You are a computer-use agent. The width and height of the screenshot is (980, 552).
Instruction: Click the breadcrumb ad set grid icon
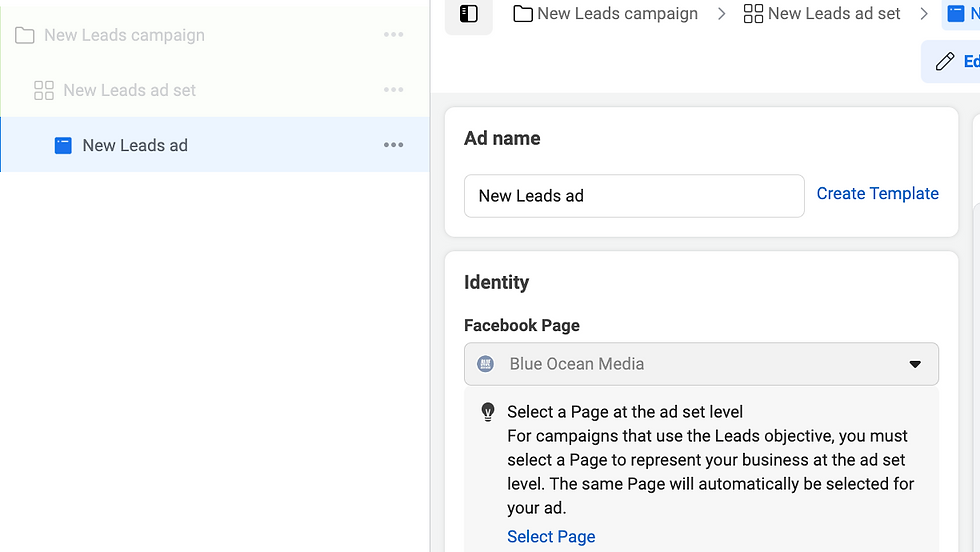click(x=753, y=14)
